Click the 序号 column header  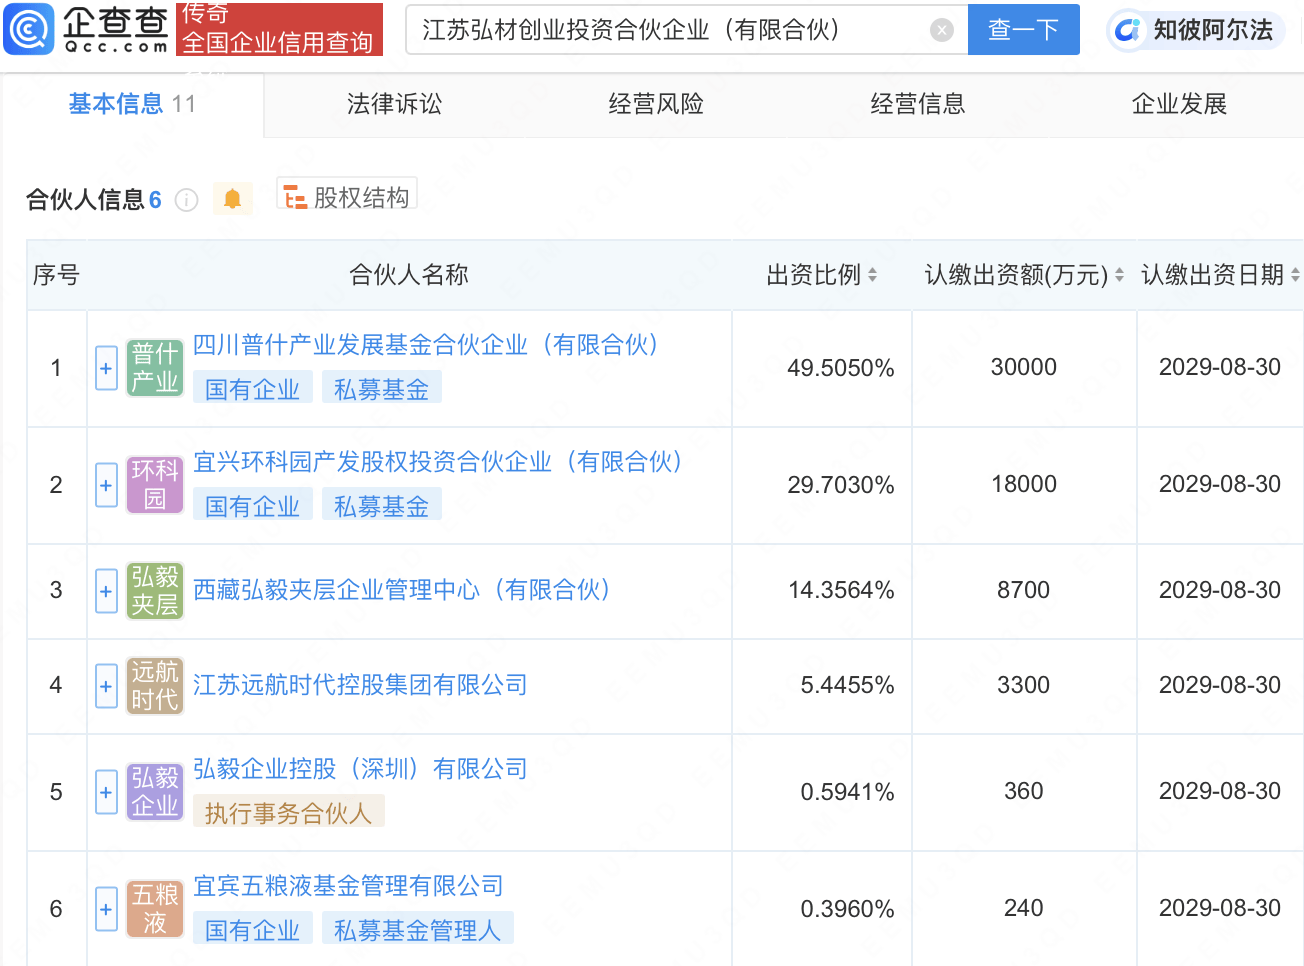(56, 275)
